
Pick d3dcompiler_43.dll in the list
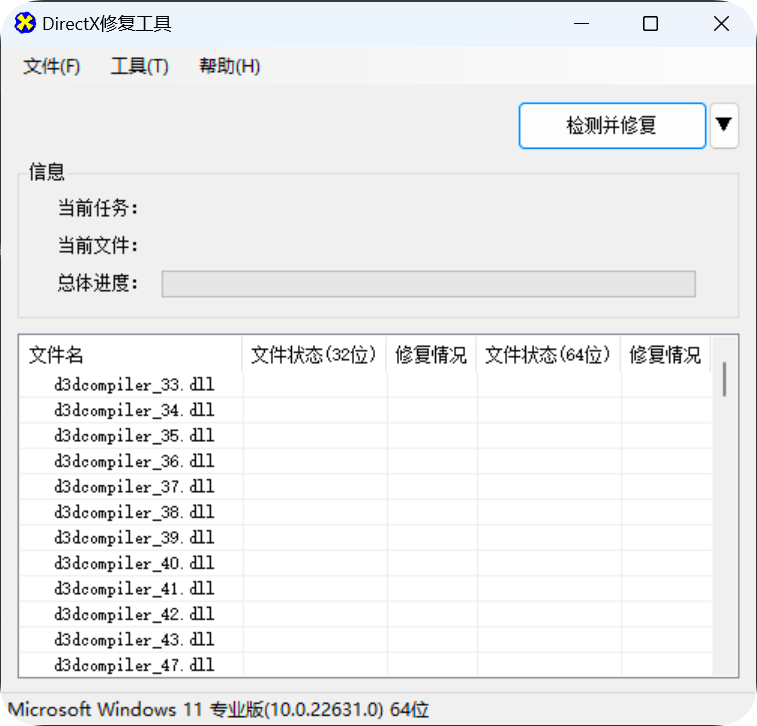134,640
